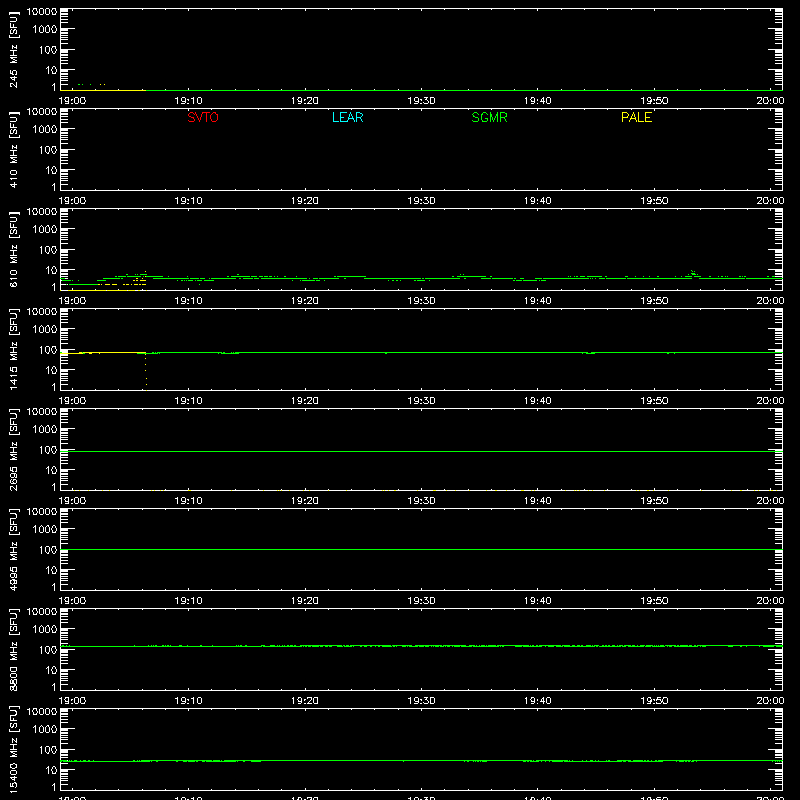Click the 100 tick of the 2695 MHz panel

coord(48,450)
